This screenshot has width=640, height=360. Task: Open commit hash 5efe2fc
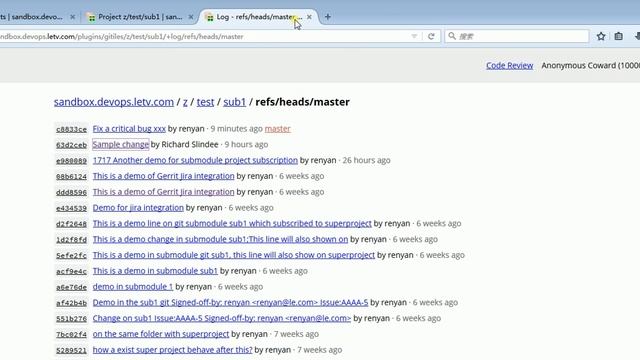click(71, 256)
